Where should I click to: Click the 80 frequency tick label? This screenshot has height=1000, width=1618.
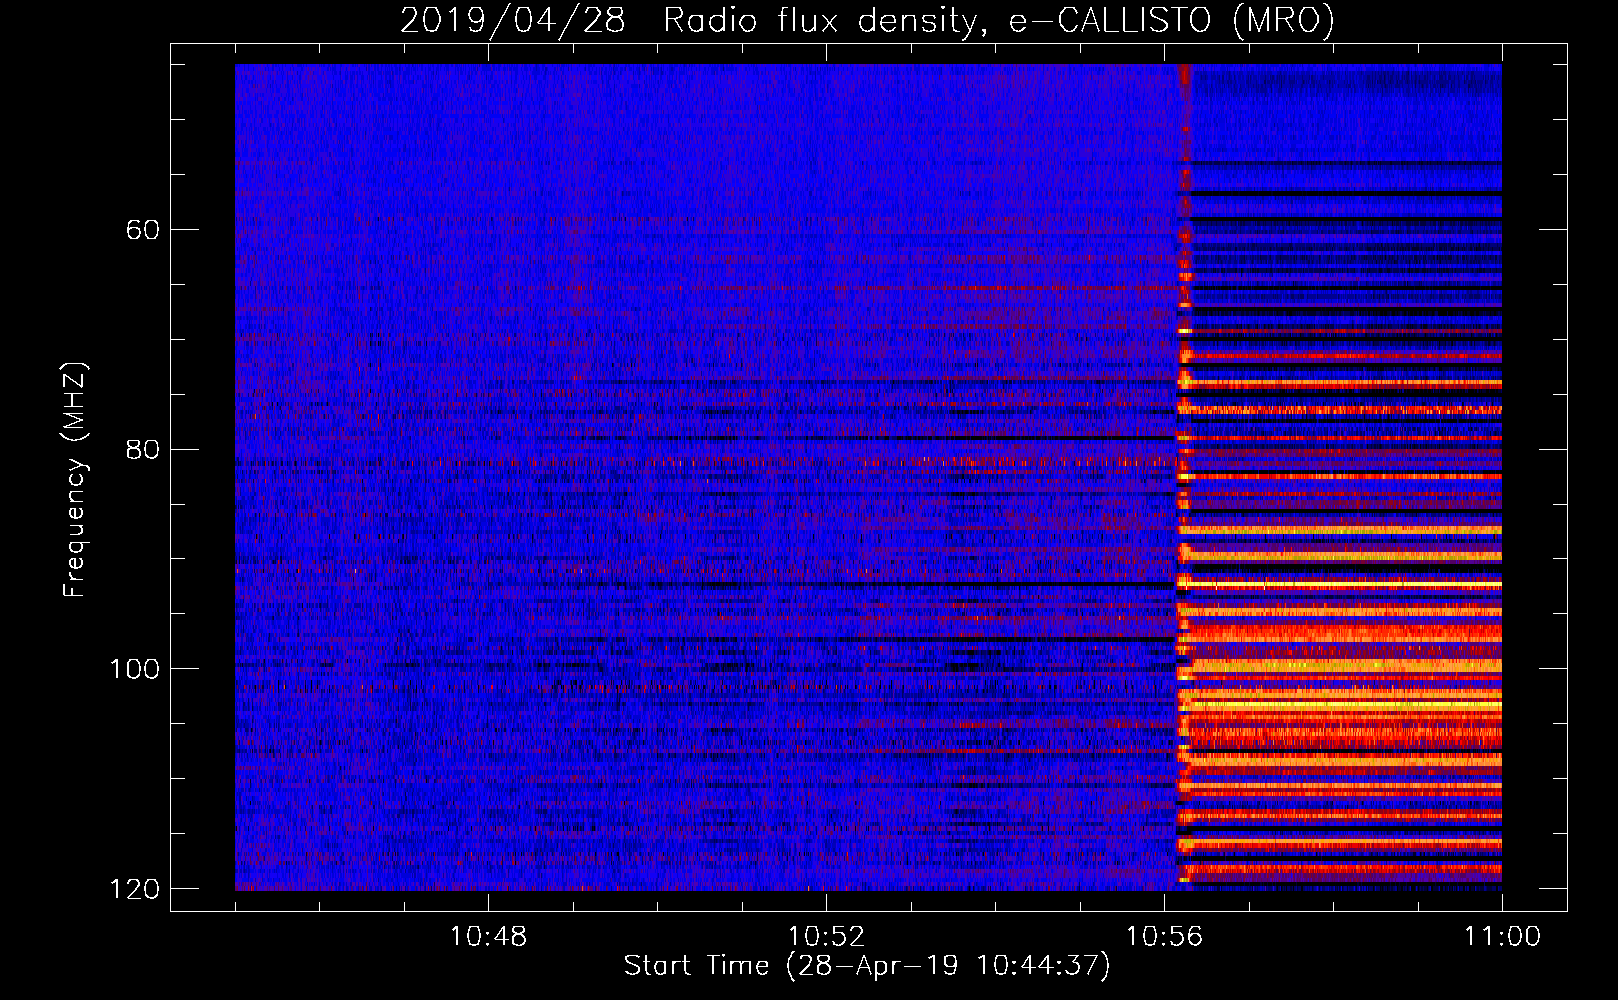click(143, 449)
